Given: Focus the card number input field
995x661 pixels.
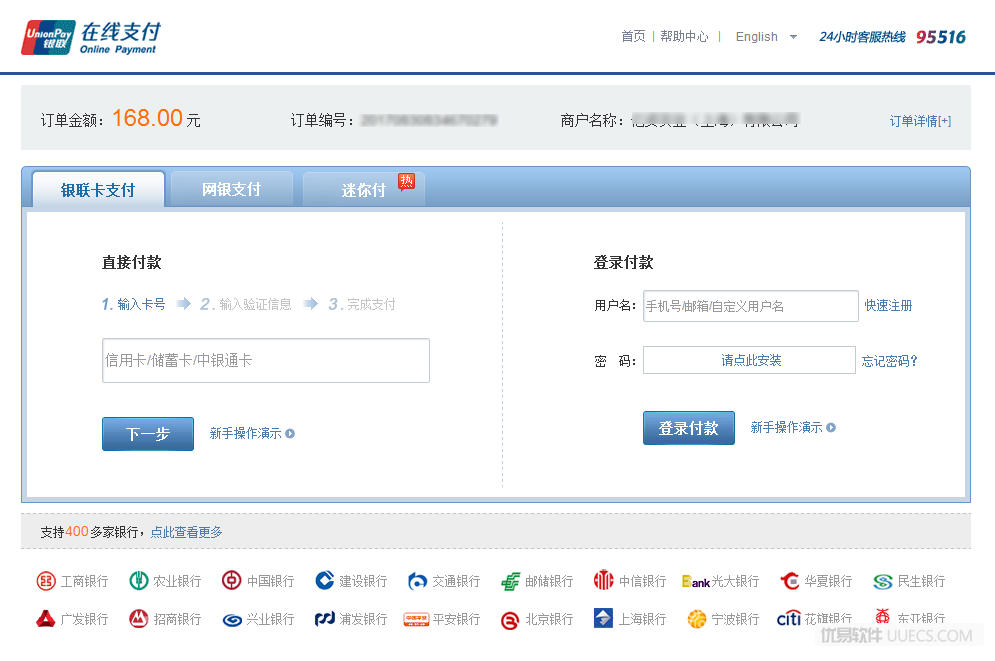Looking at the screenshot, I should point(266,360).
